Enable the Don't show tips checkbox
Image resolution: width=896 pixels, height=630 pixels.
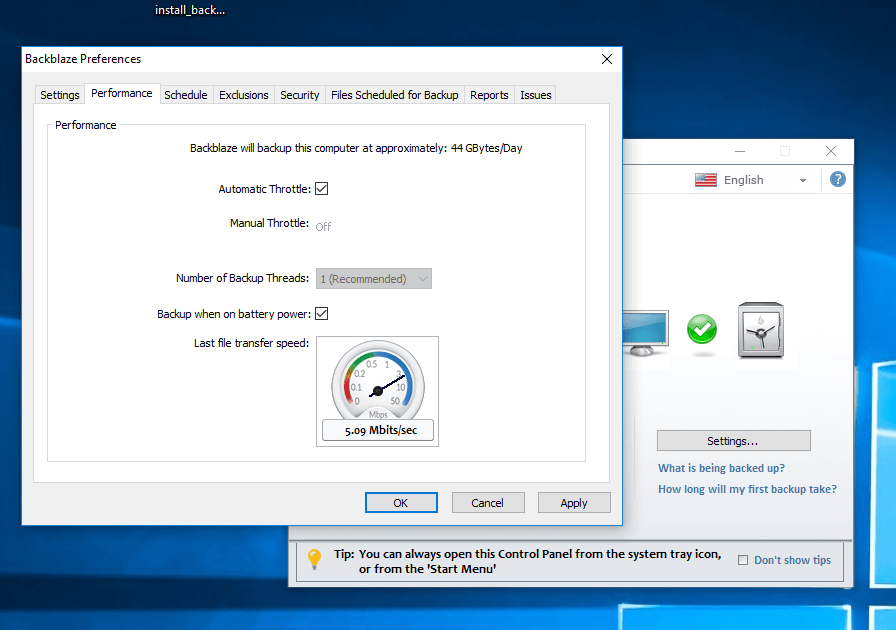(742, 560)
